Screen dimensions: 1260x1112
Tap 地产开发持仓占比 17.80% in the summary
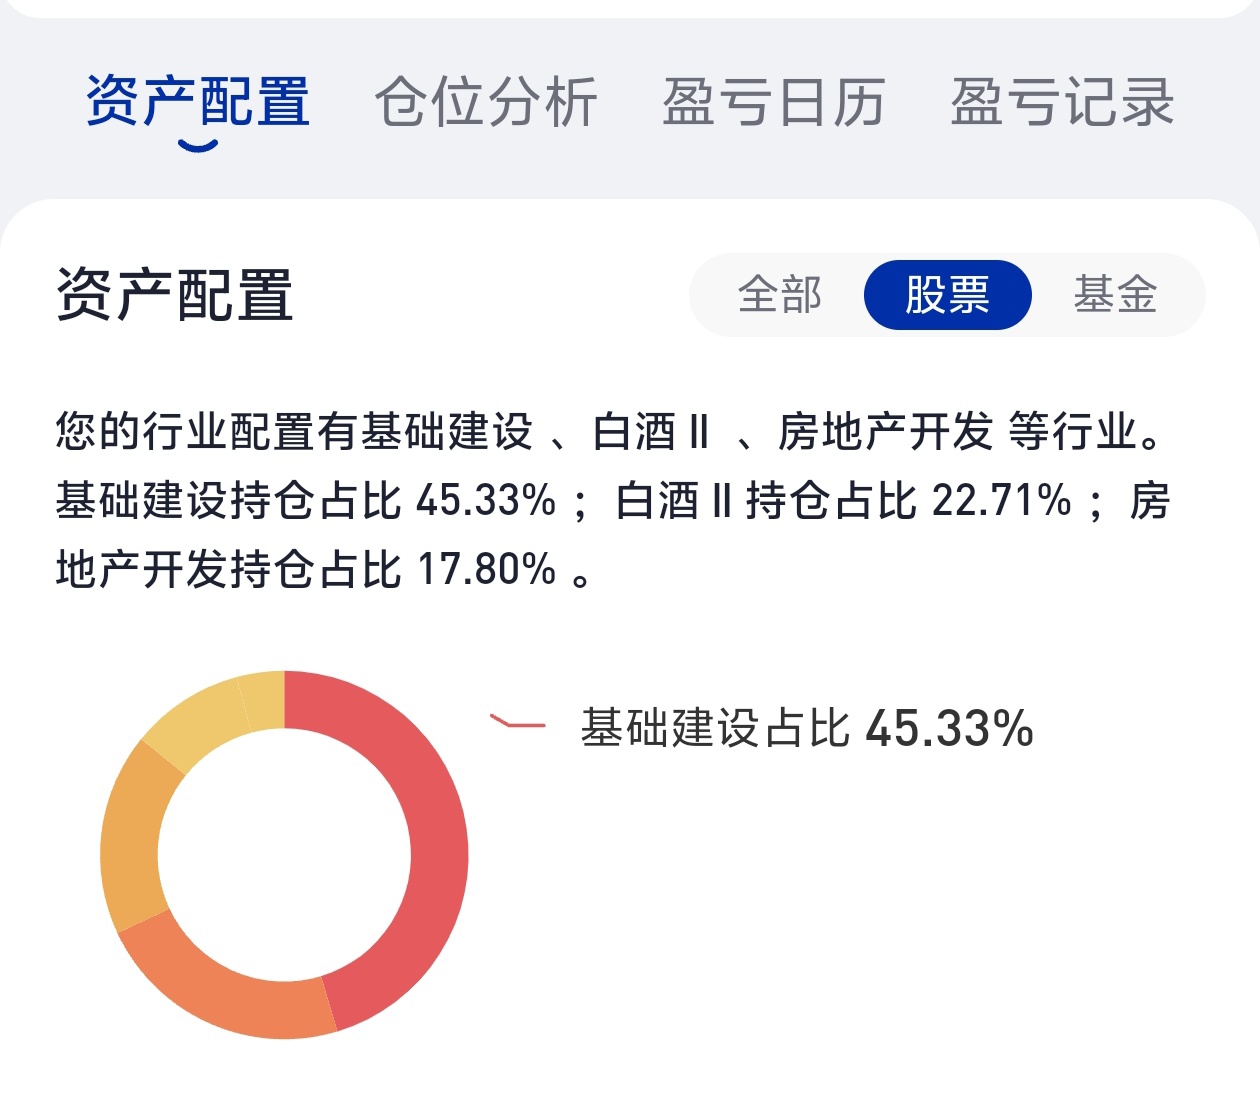305,569
